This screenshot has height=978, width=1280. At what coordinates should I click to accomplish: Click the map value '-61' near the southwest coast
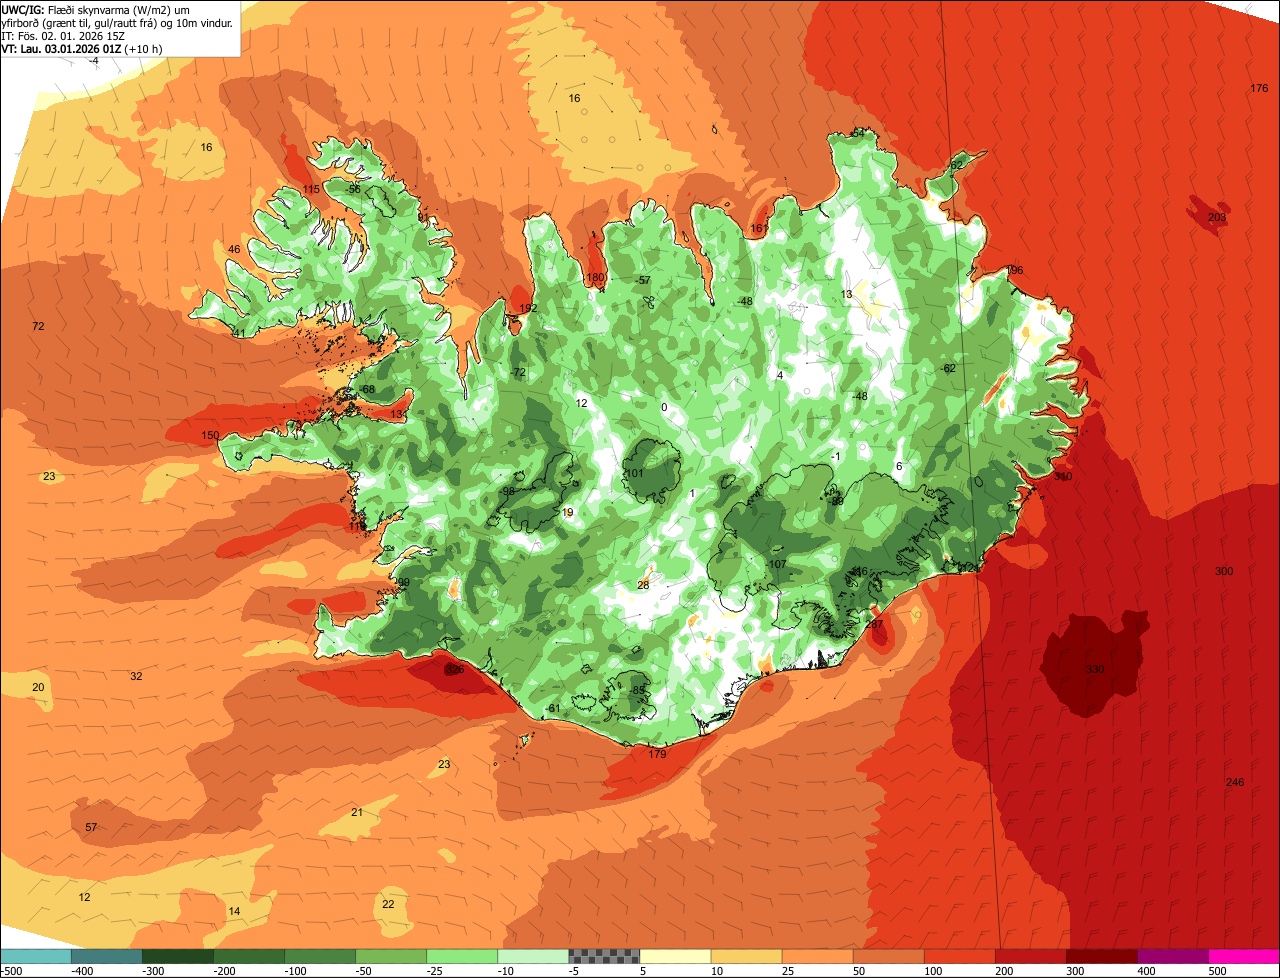click(x=553, y=708)
